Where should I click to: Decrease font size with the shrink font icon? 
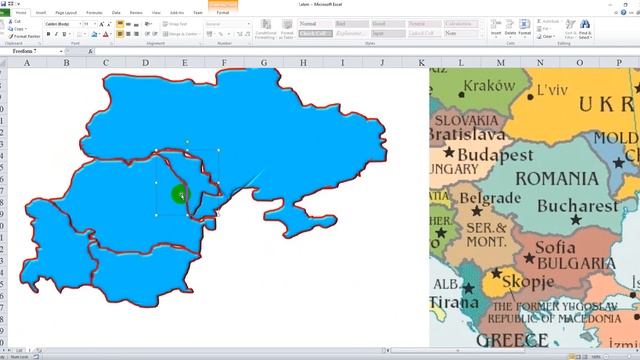pyautogui.click(x=109, y=24)
